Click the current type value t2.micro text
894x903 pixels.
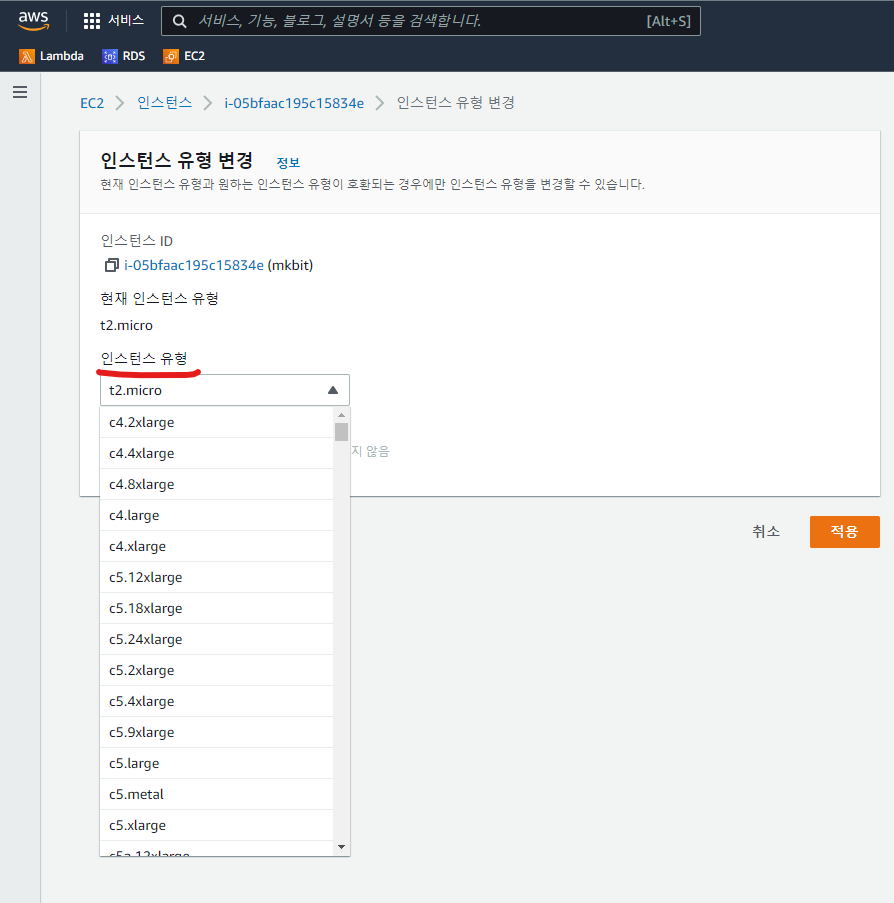click(x=126, y=325)
